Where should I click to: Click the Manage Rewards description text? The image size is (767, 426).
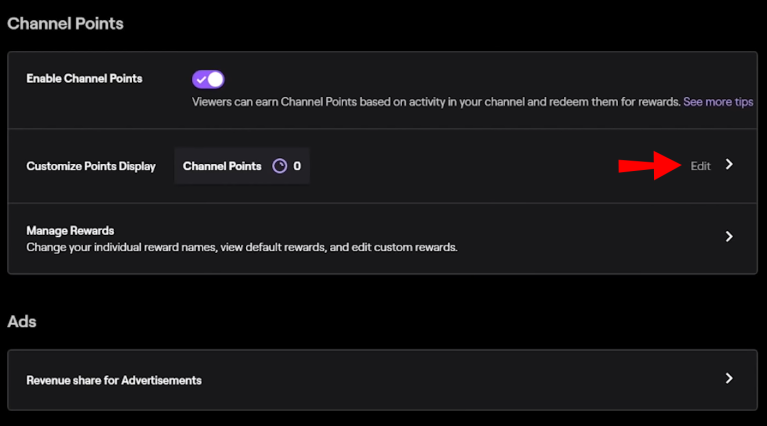242,247
